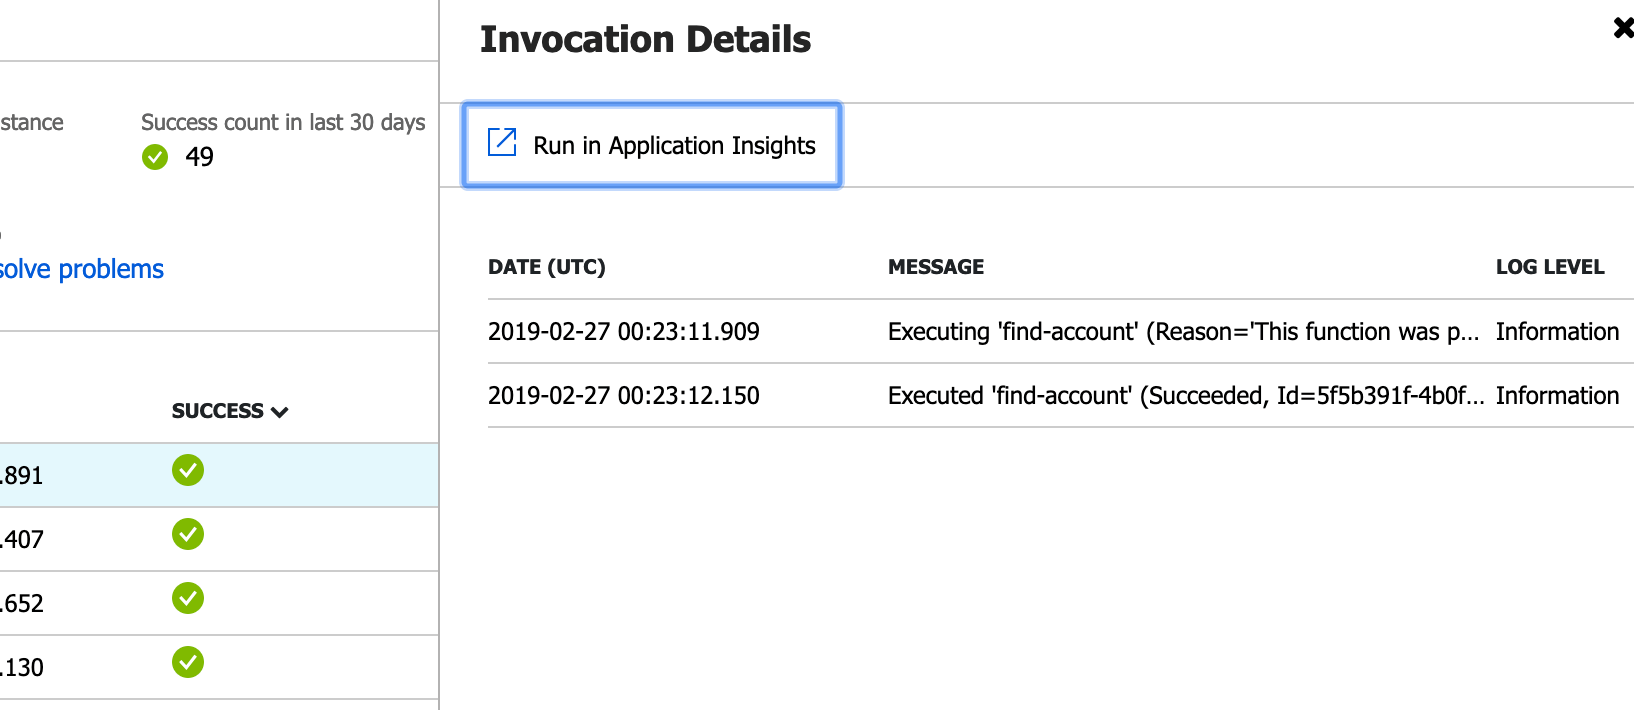This screenshot has height=710, width=1634.
Task: Click the MESSAGE column header
Action: point(936,267)
